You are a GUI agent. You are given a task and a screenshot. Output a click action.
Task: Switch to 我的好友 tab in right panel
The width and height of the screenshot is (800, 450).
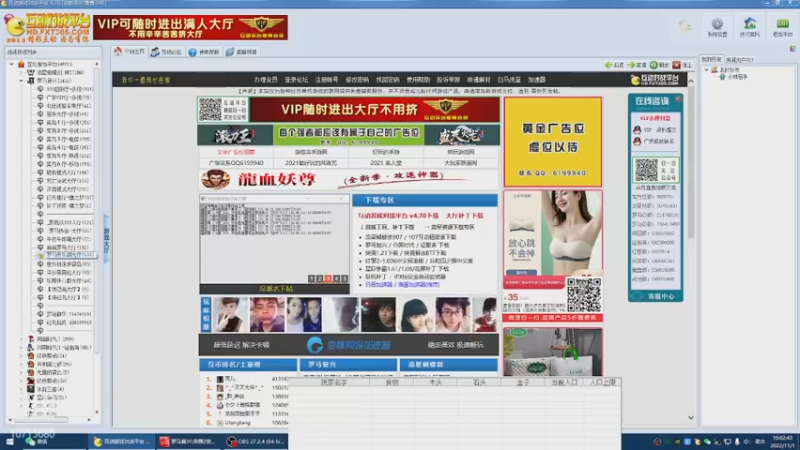click(711, 60)
